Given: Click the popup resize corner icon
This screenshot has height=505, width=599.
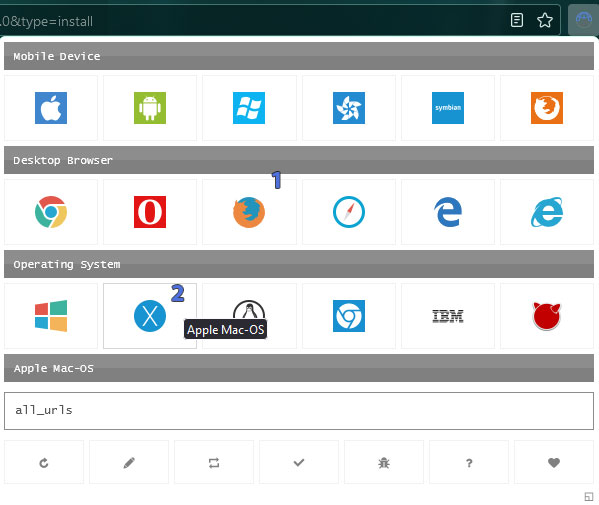Looking at the screenshot, I should 589,497.
